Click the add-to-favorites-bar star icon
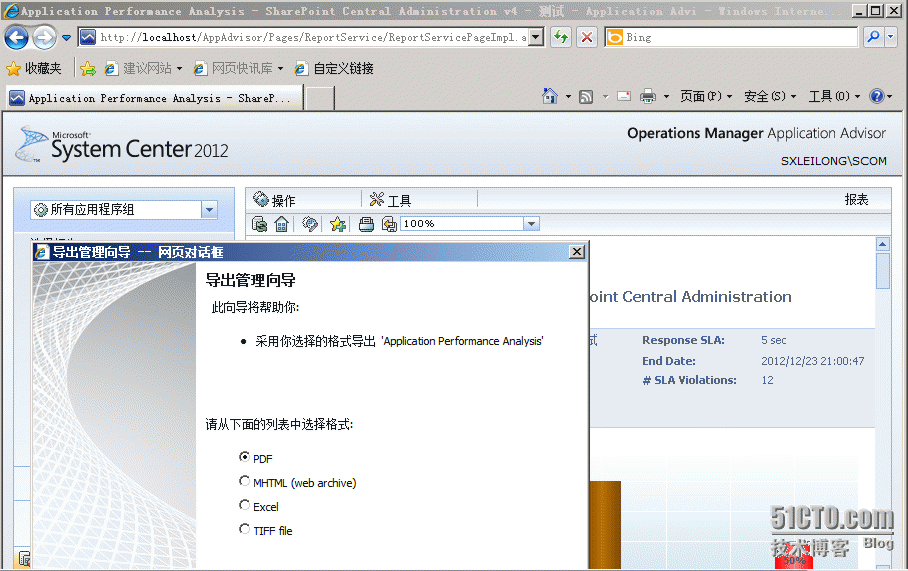Viewport: 908px width, 571px height. pyautogui.click(x=88, y=69)
